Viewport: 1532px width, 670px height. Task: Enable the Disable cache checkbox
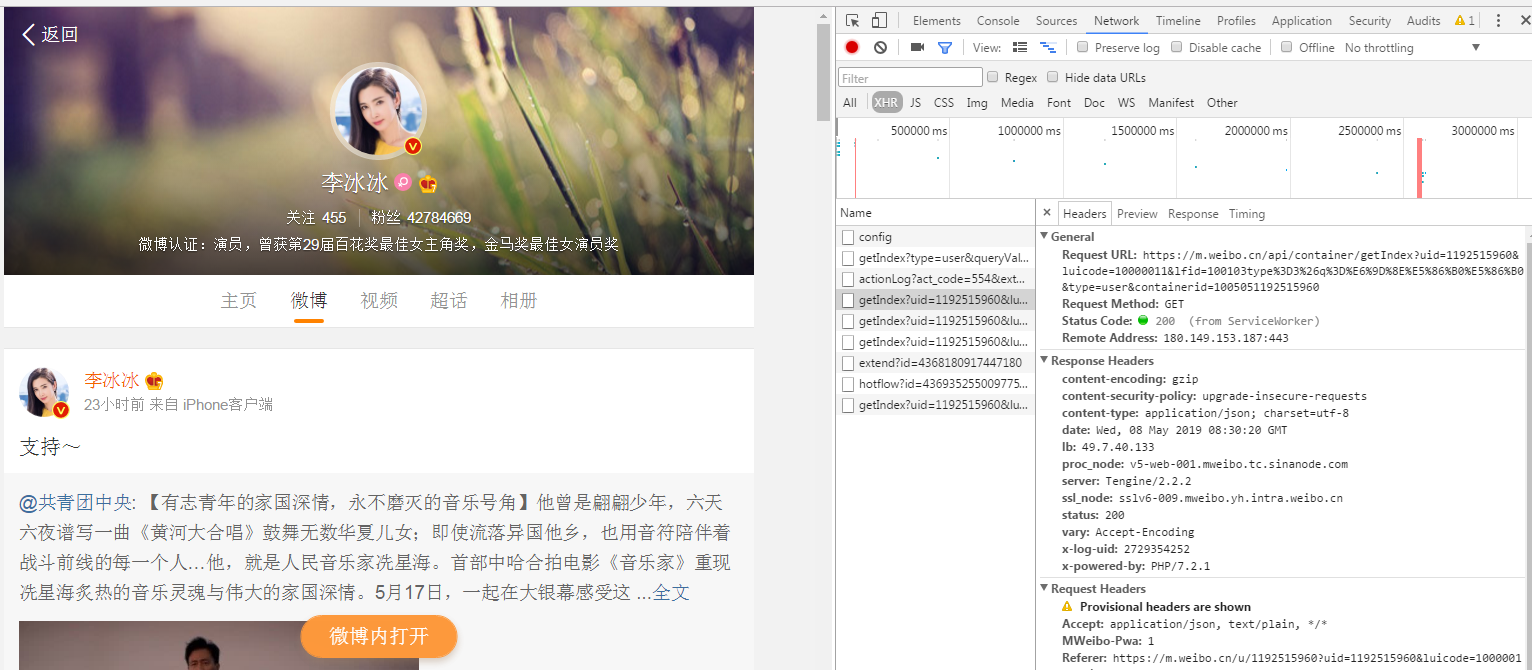point(1177,47)
